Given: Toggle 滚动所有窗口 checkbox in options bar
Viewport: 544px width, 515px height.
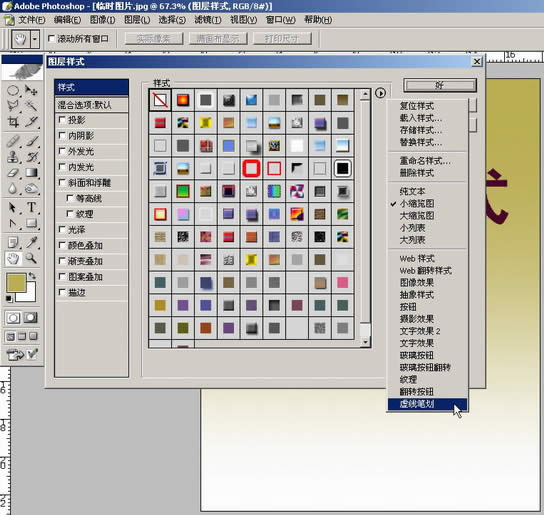Looking at the screenshot, I should coord(51,38).
